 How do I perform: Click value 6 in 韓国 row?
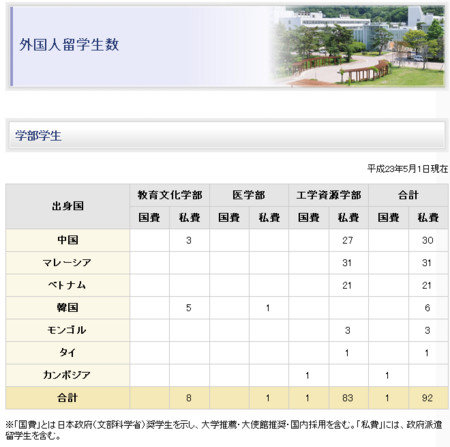427,308
